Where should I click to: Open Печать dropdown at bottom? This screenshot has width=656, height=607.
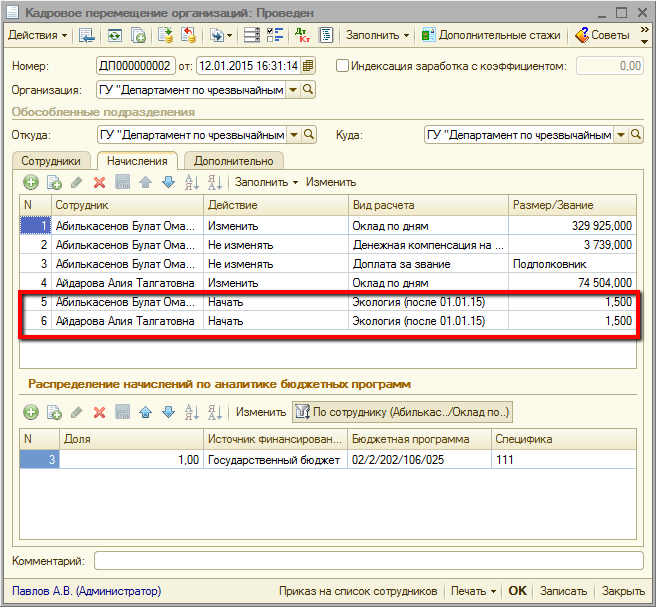pos(472,591)
